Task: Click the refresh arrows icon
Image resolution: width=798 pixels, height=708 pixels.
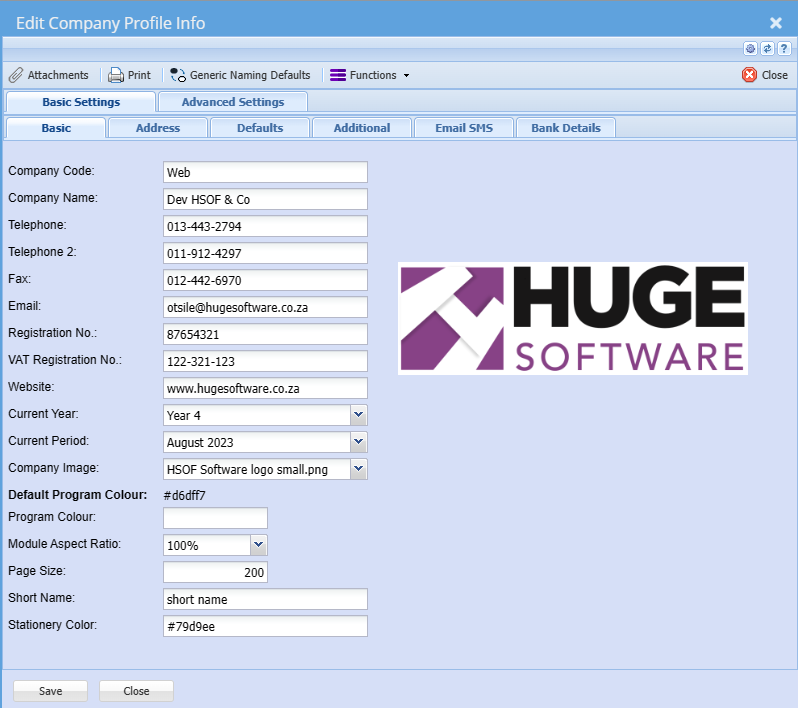Action: pyautogui.click(x=767, y=48)
